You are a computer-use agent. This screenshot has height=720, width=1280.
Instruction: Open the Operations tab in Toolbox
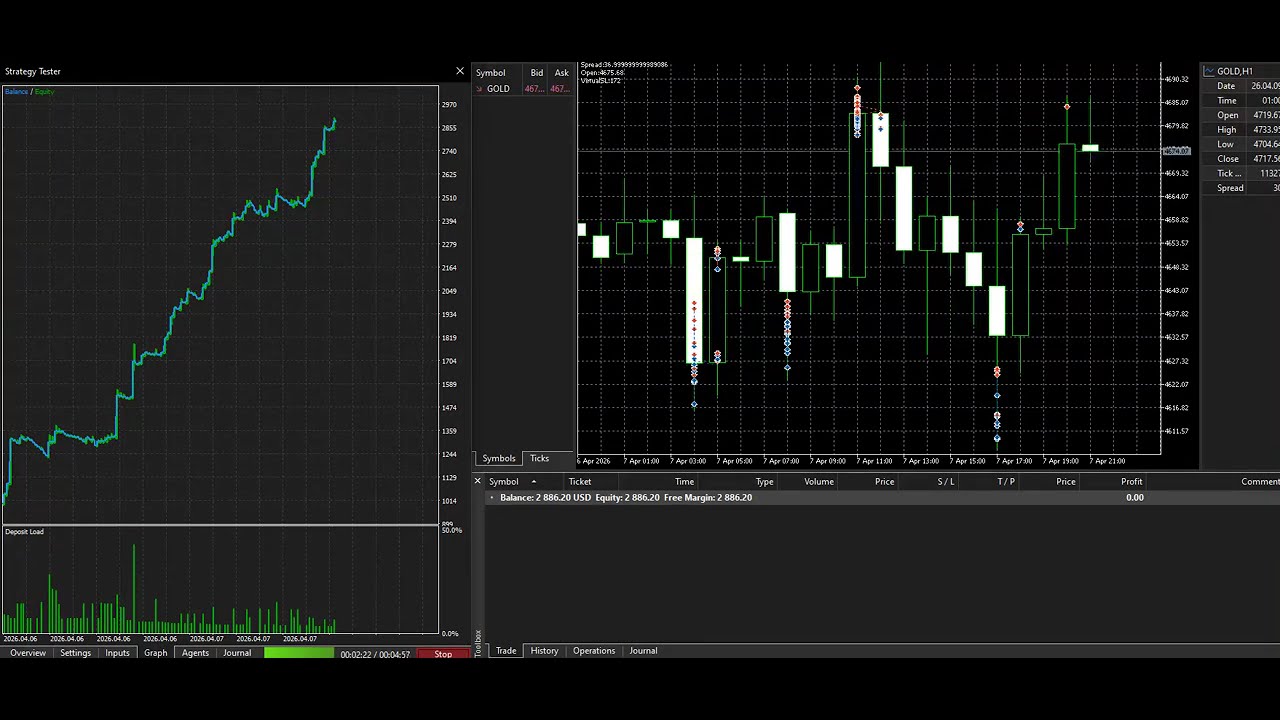[594, 650]
